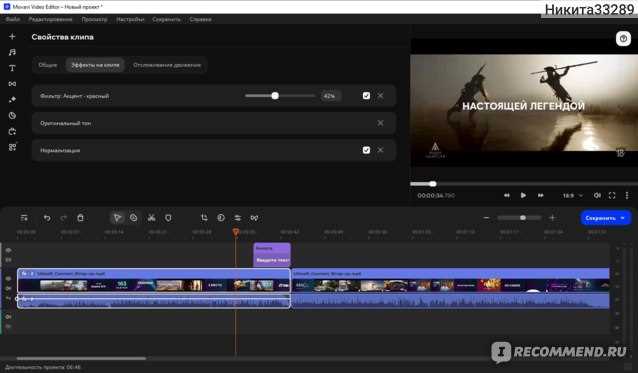The width and height of the screenshot is (638, 373).
Task: Open the transition wizard on timeline toolbar
Action: pyautogui.click(x=254, y=218)
